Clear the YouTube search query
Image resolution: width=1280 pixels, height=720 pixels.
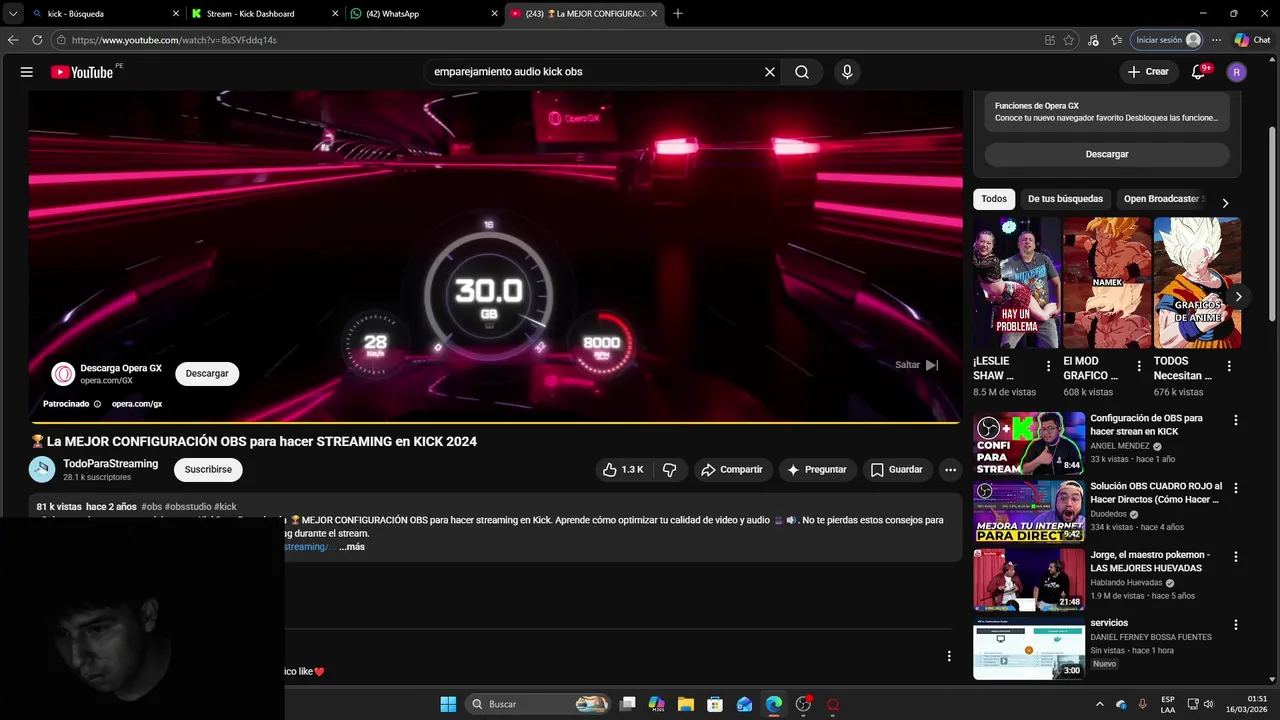[770, 72]
